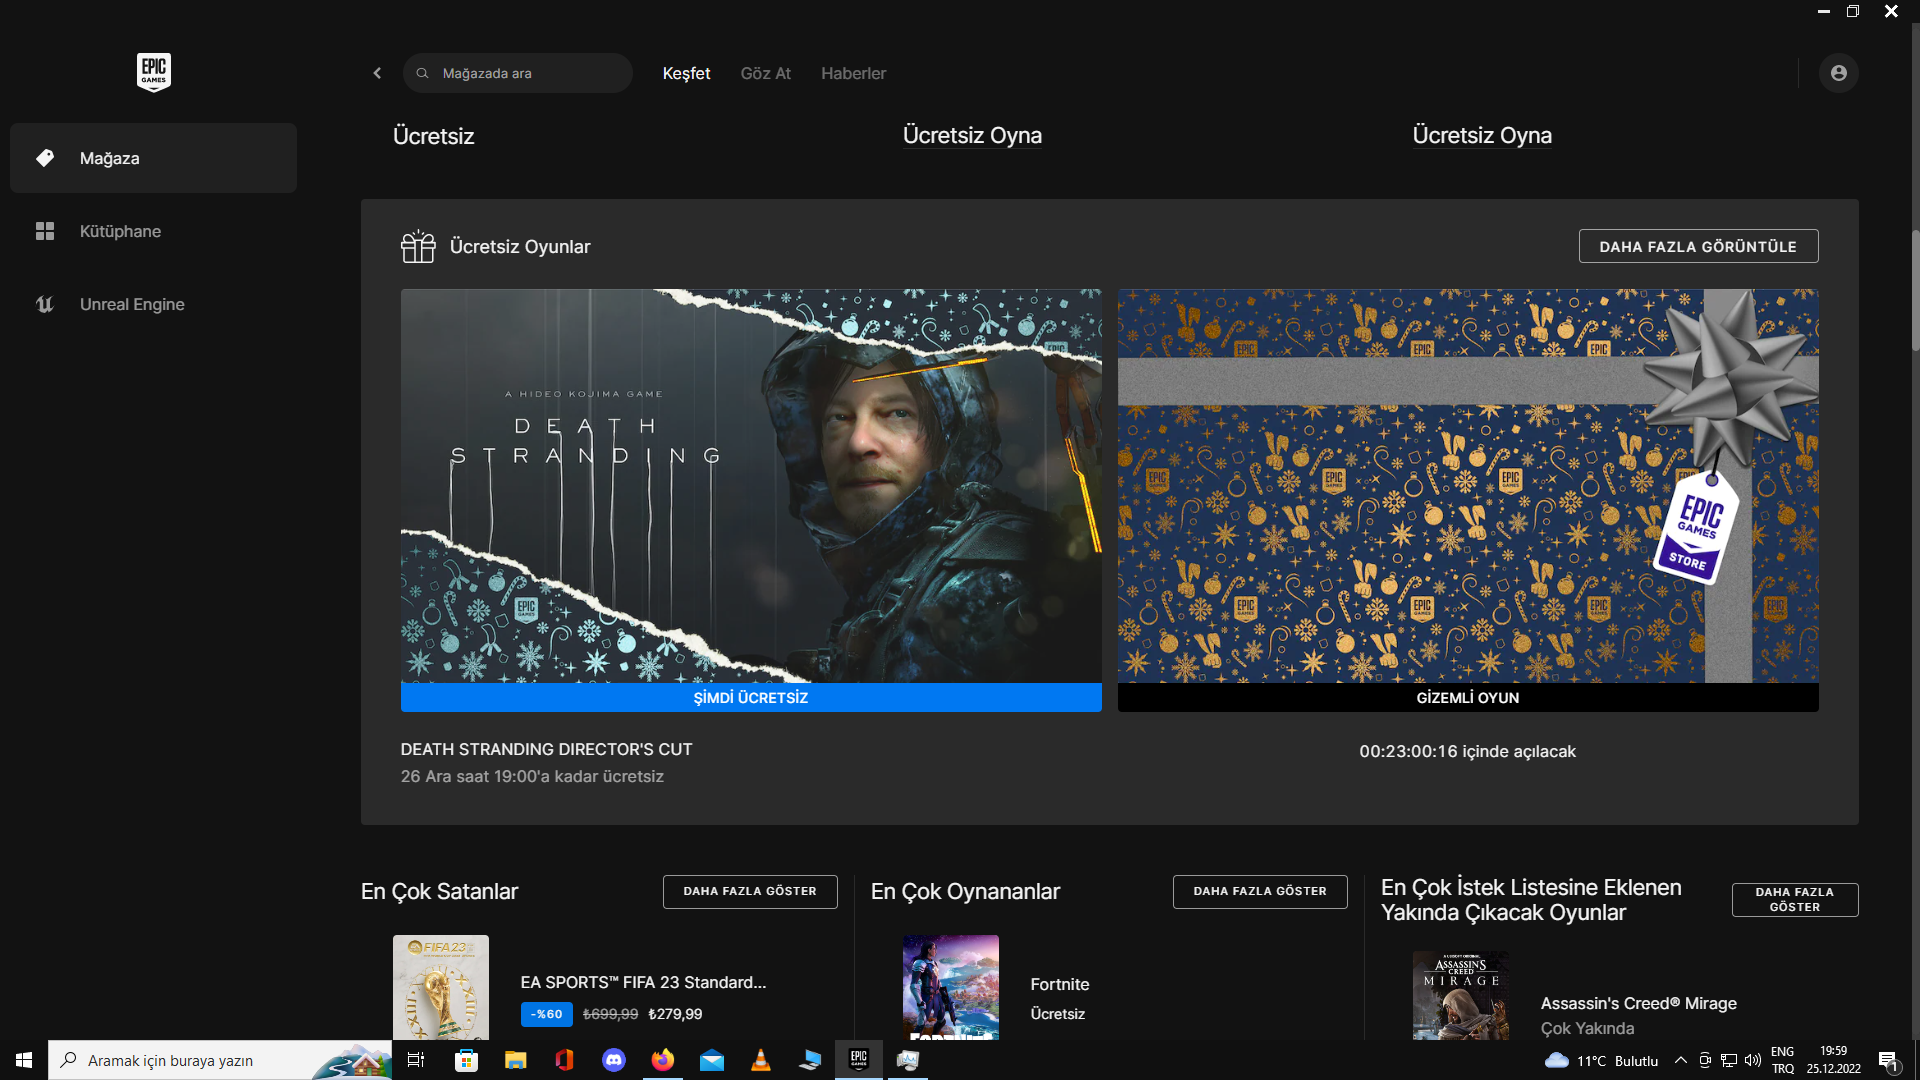Open the Mail app from the taskbar

click(x=711, y=1060)
